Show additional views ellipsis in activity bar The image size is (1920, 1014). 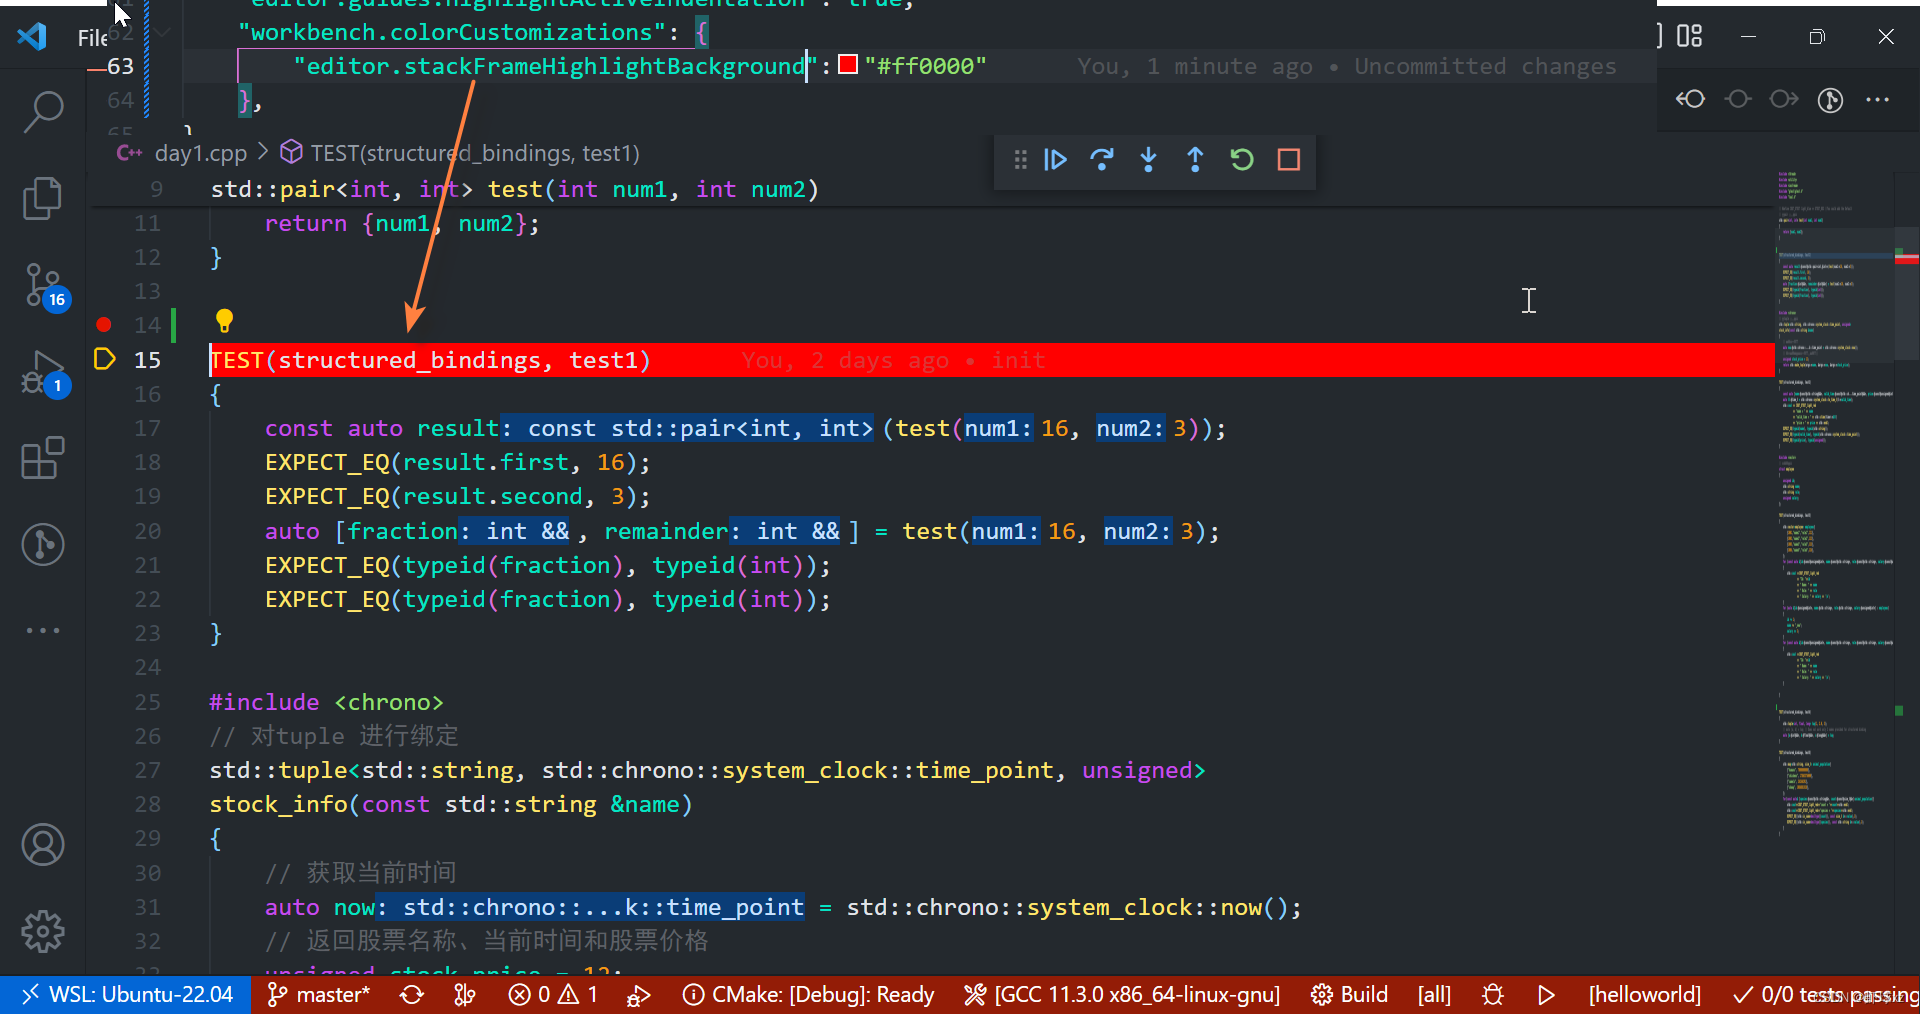click(x=43, y=630)
